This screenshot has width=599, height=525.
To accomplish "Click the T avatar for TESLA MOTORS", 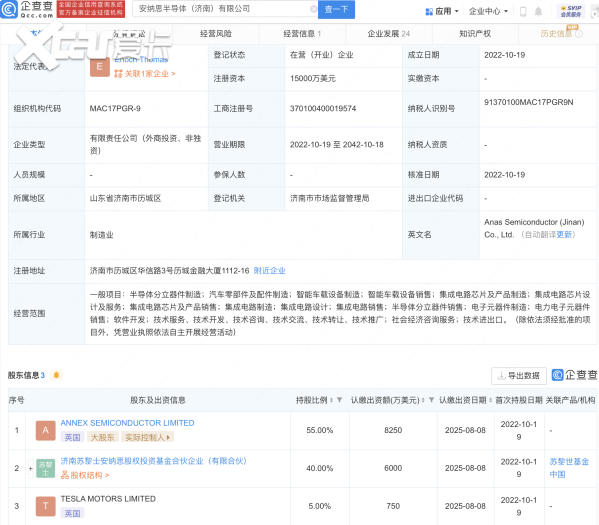I will (45, 506).
